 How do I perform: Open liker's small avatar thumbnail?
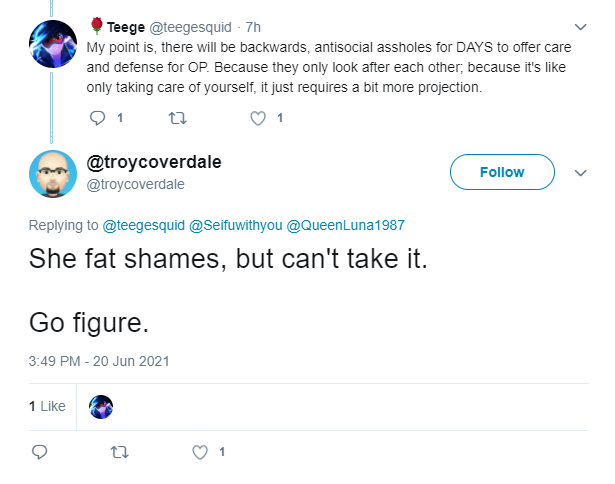click(101, 407)
